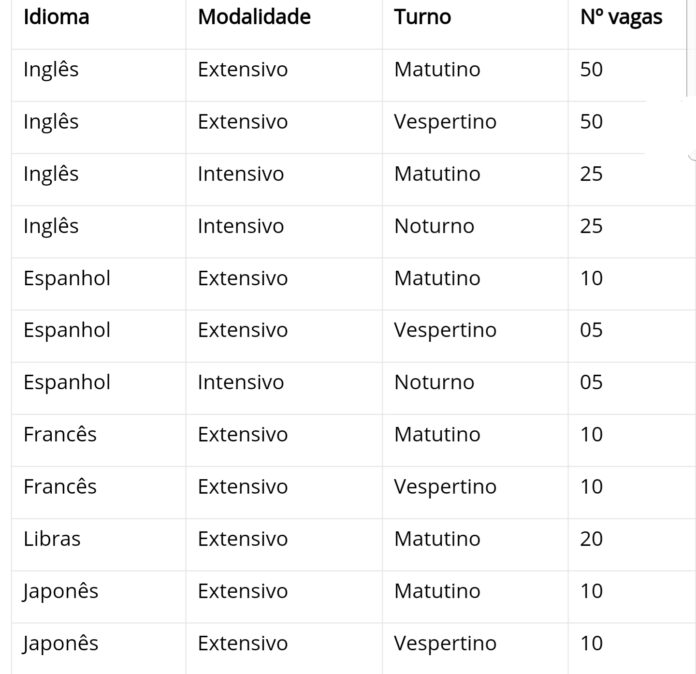Click the 25 vagas cell for Inglês Intensivo Matutino
The height and width of the screenshot is (674, 696).
pos(591,174)
